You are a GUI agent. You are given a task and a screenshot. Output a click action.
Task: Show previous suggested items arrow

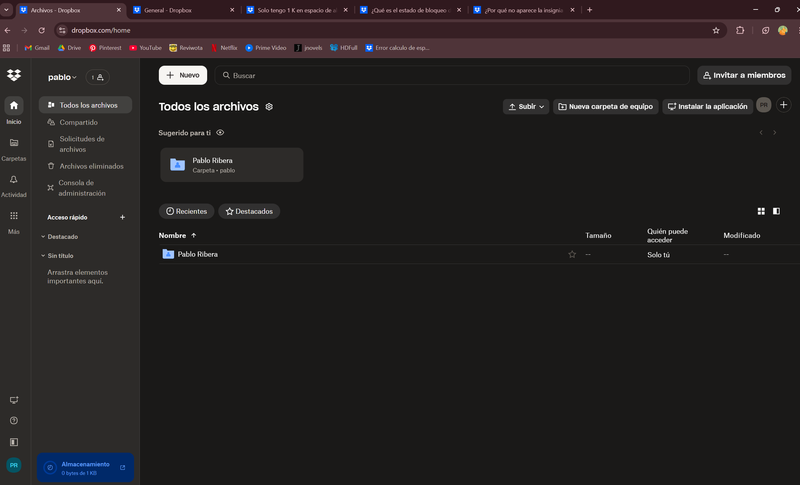pos(761,133)
